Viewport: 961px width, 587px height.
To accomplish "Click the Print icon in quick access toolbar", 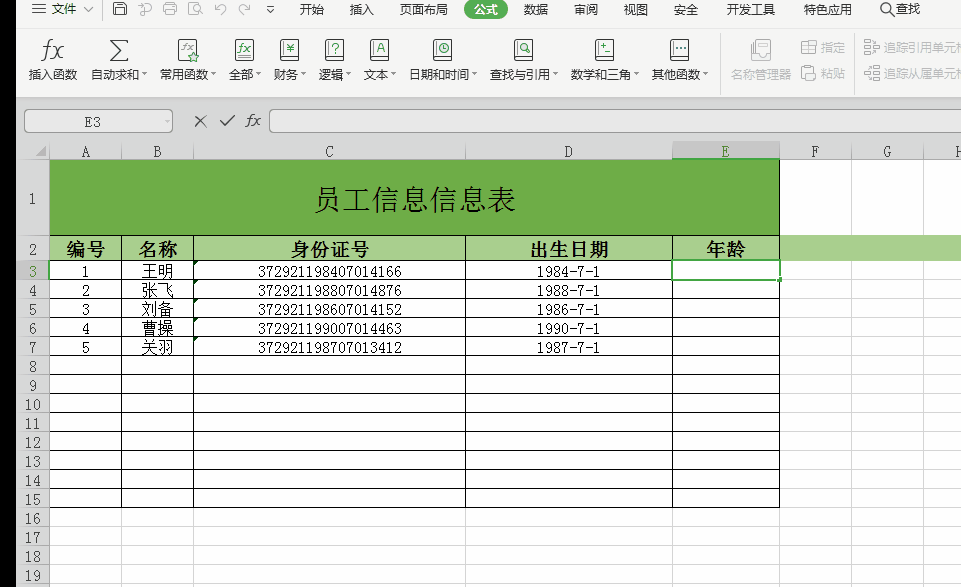I will (x=170, y=9).
